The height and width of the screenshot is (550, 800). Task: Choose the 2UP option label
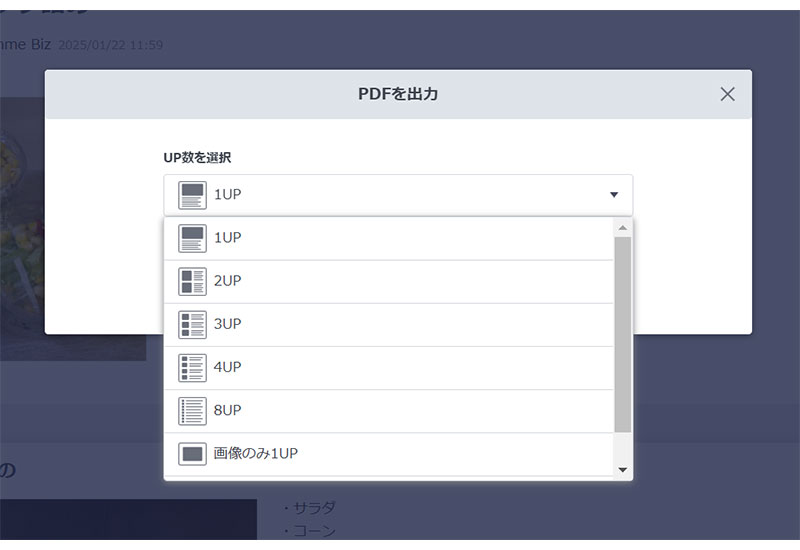tap(228, 281)
